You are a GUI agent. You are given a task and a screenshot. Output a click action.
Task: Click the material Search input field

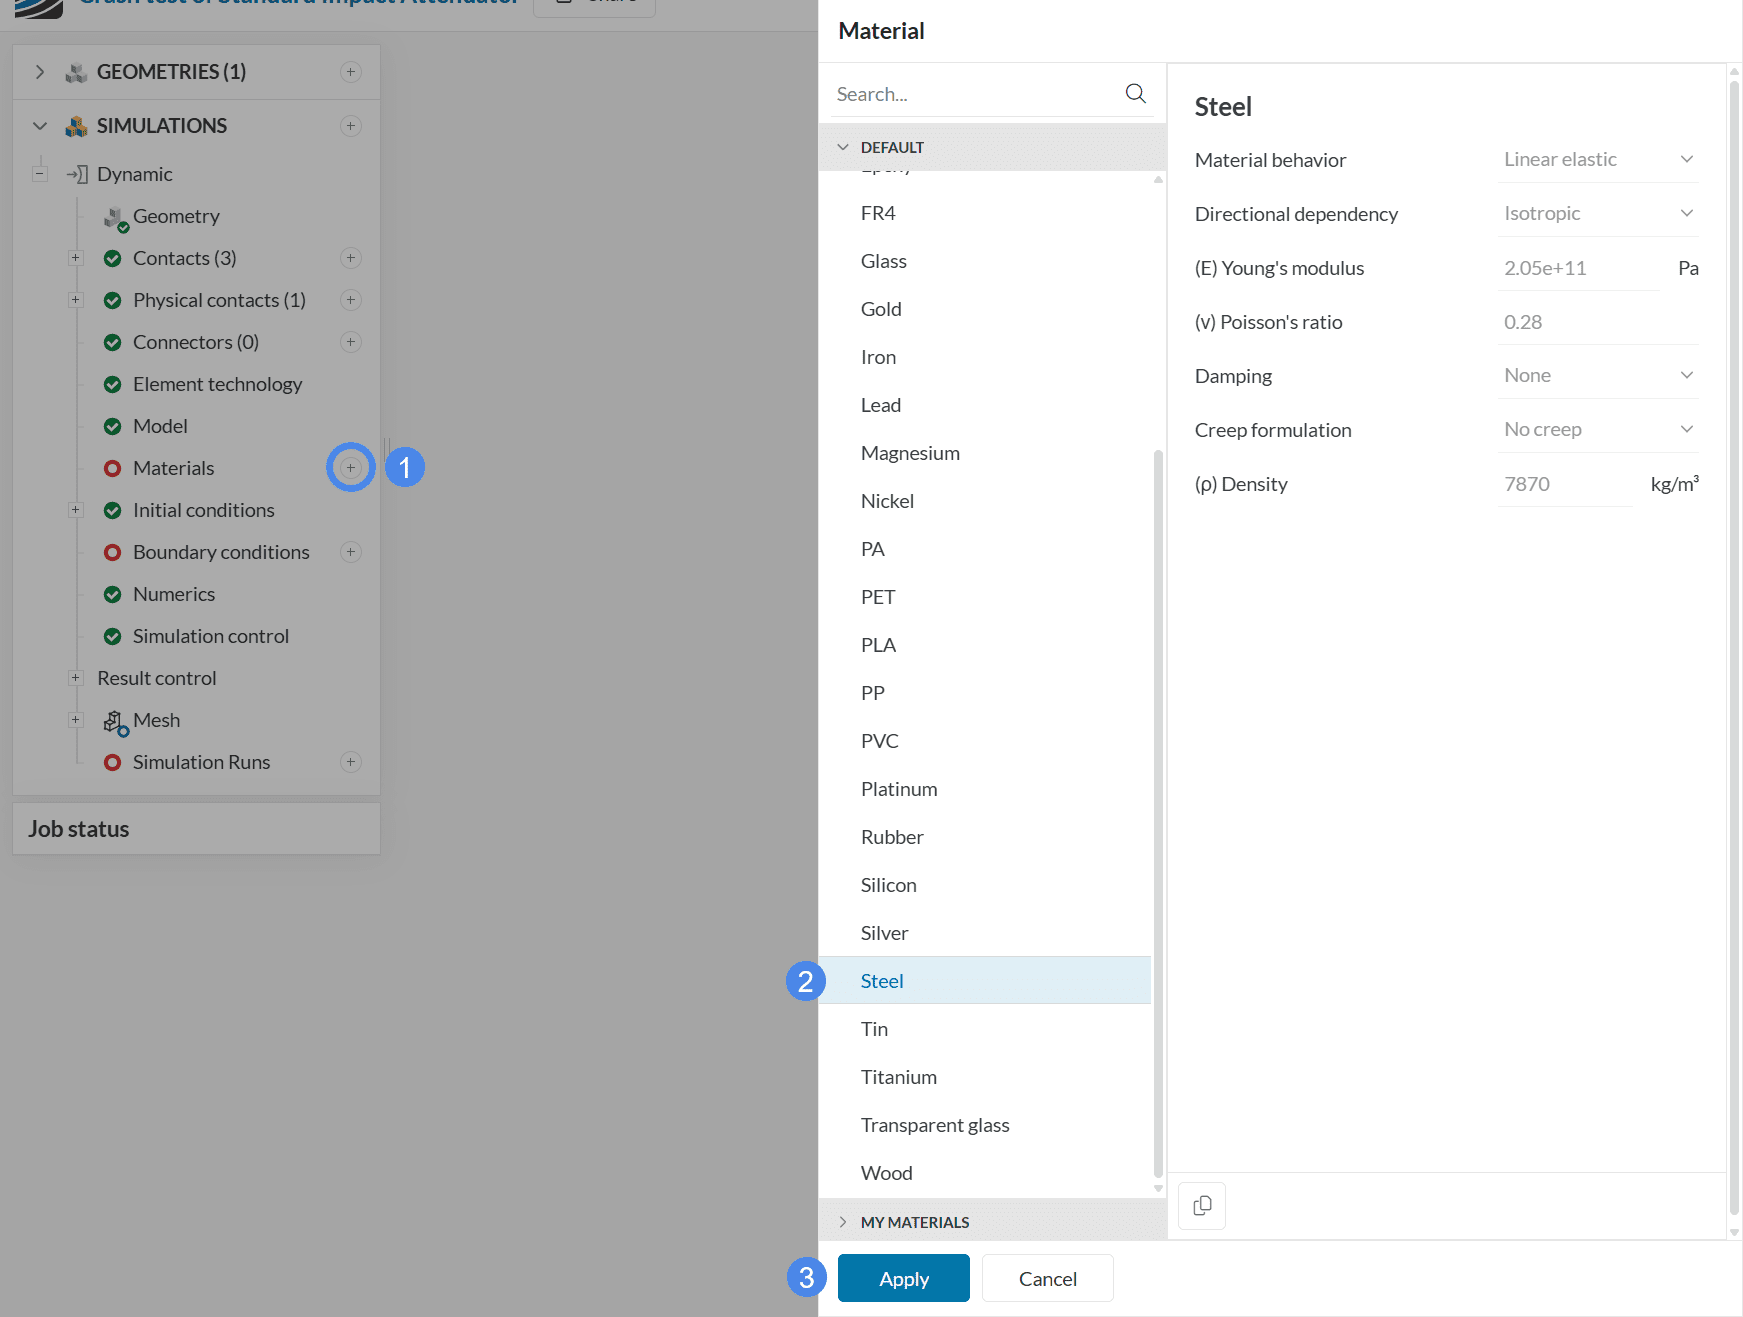(x=975, y=94)
